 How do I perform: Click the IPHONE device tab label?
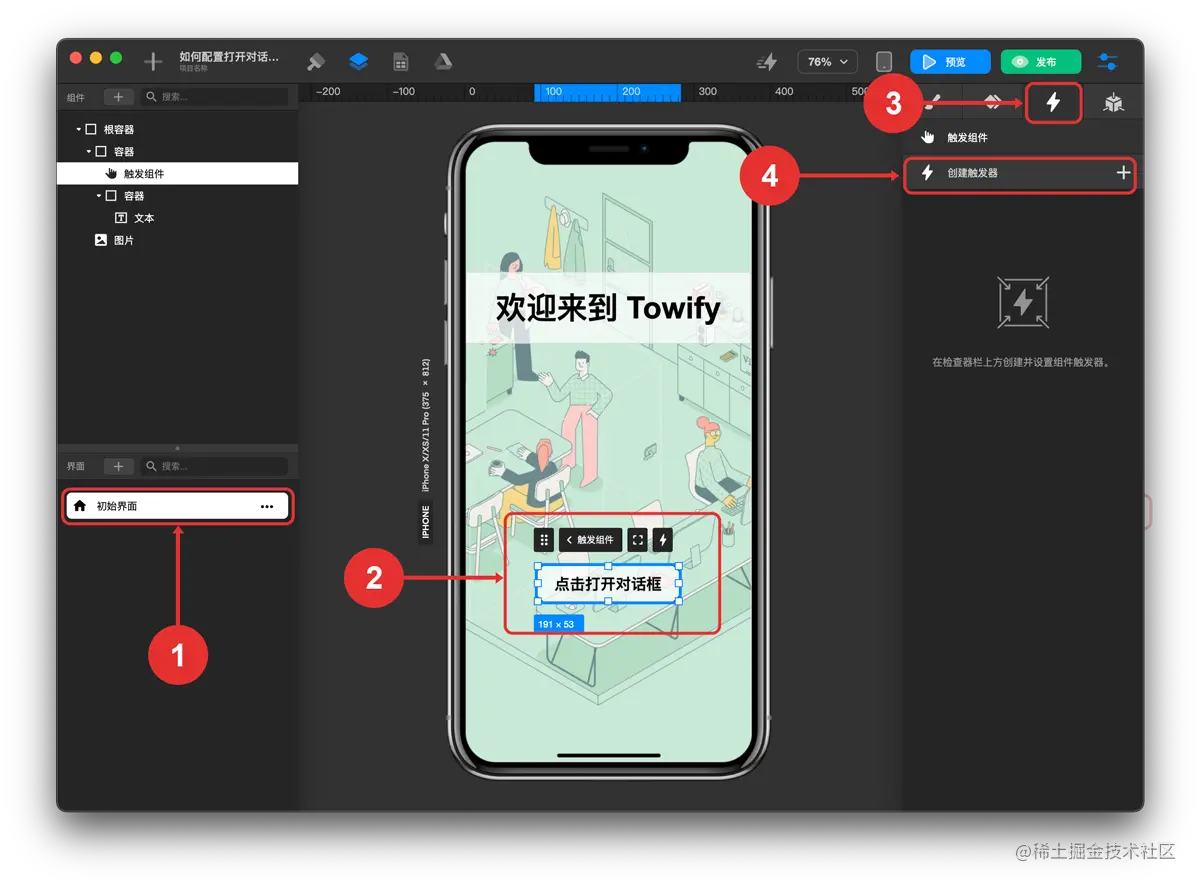pyautogui.click(x=425, y=522)
